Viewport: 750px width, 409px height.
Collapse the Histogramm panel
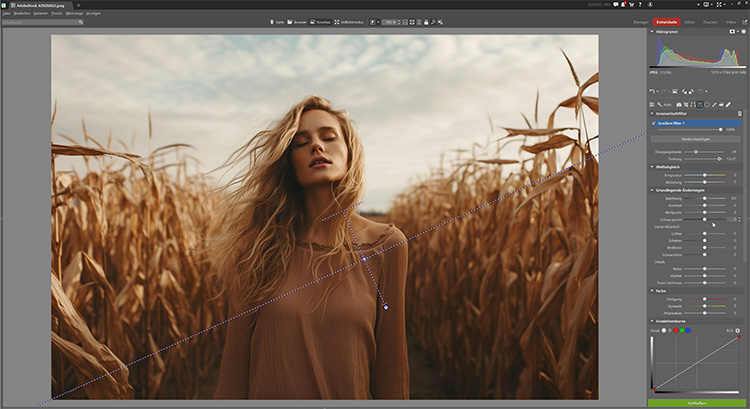tap(652, 32)
